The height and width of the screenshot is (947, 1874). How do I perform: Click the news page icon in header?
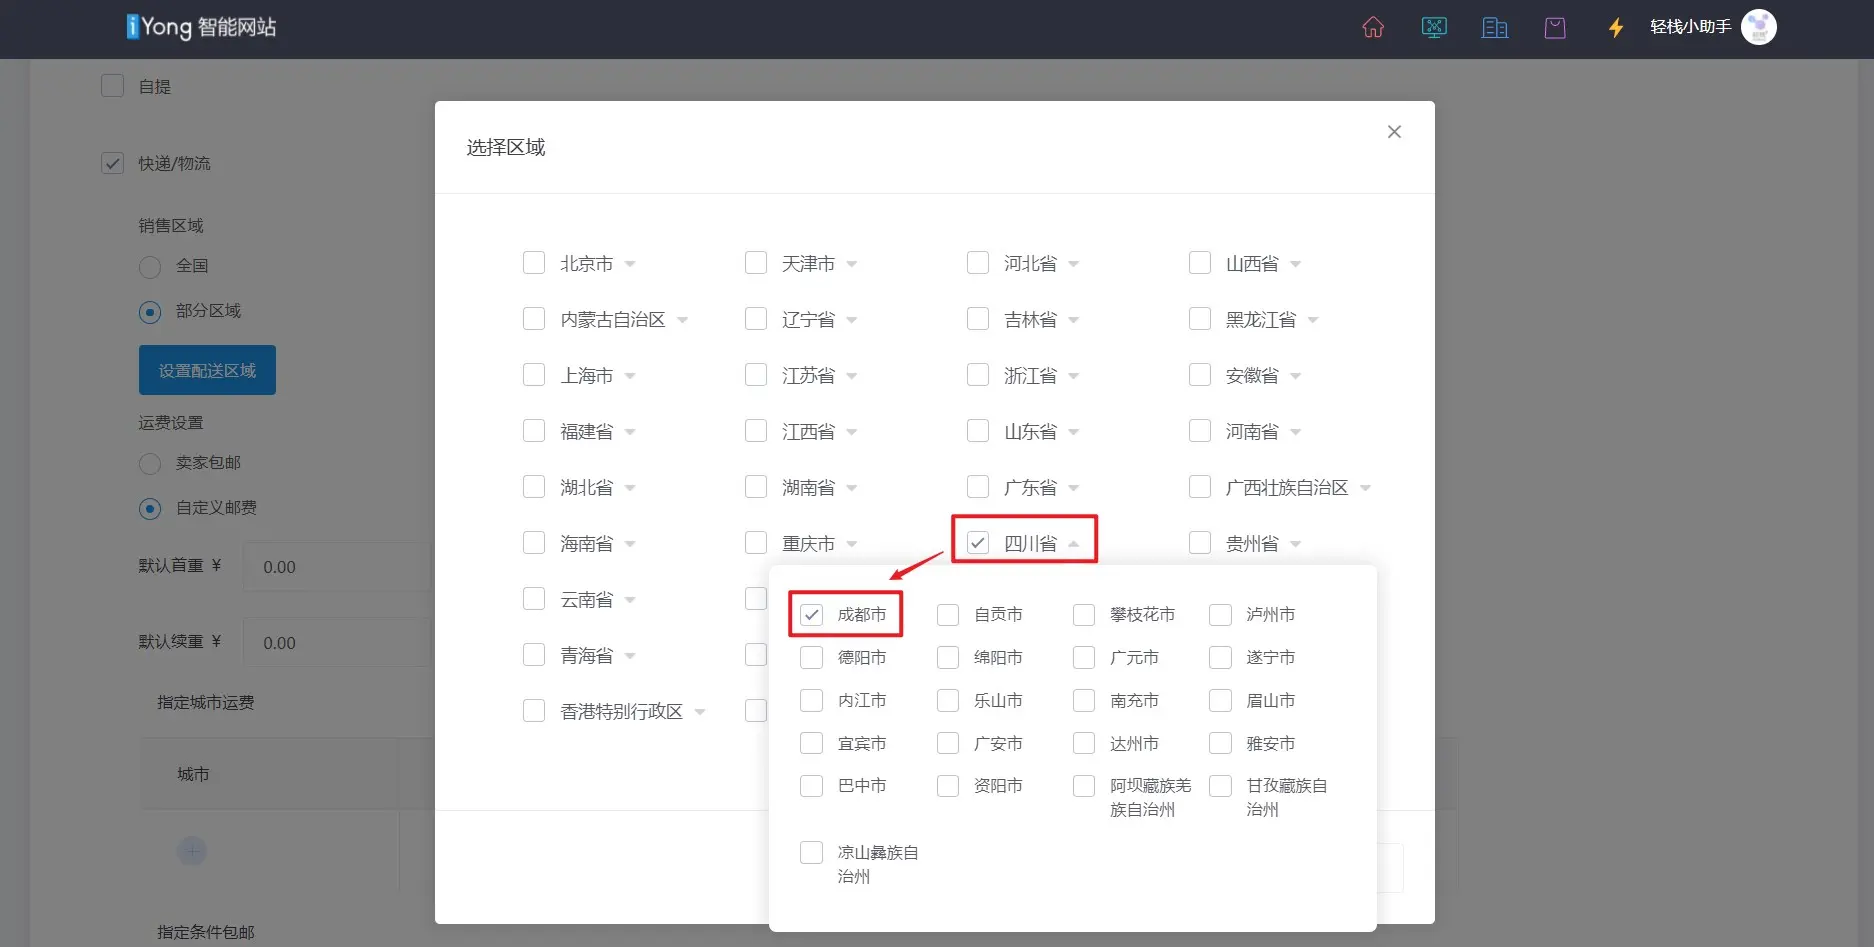tap(1494, 27)
